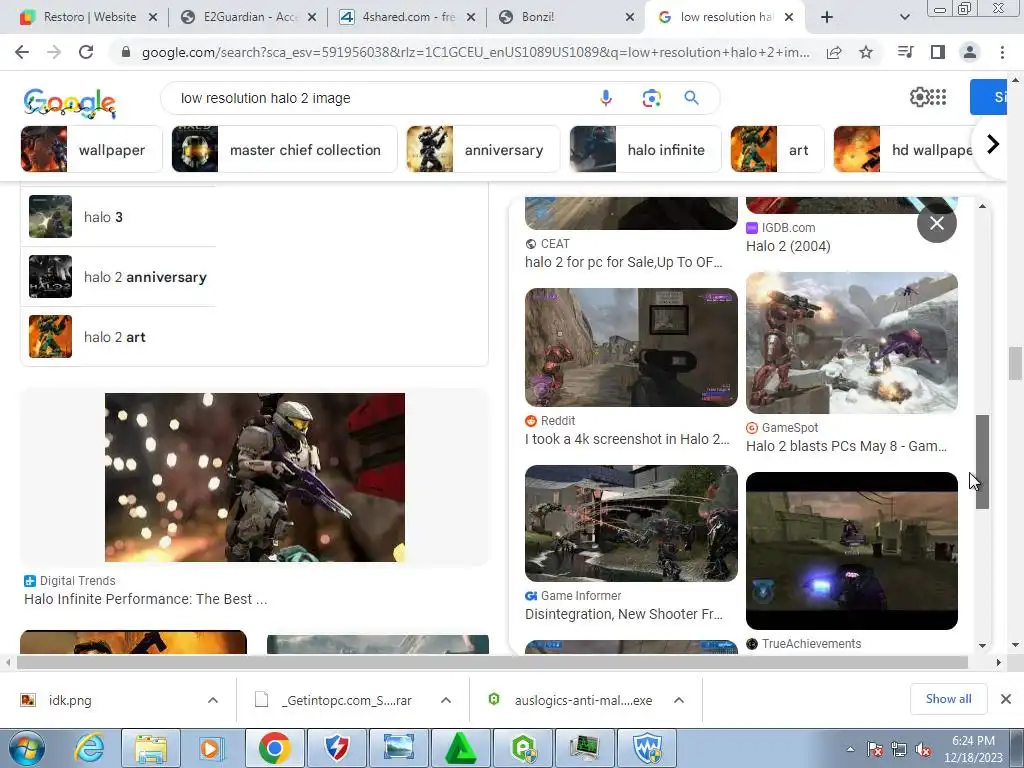The width and height of the screenshot is (1024, 768).
Task: Expand the Getintopc rar download options
Action: [x=446, y=700]
